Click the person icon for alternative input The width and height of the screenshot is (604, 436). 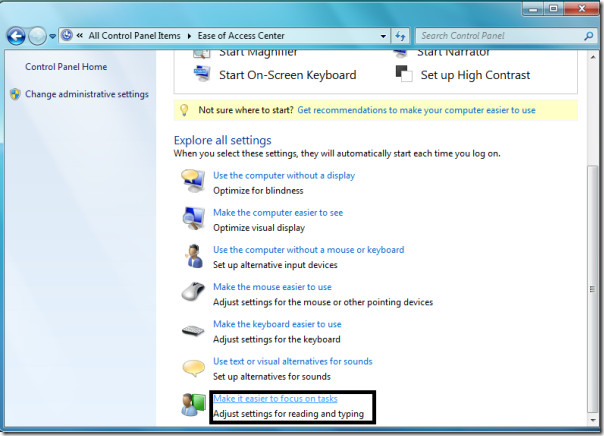click(194, 256)
